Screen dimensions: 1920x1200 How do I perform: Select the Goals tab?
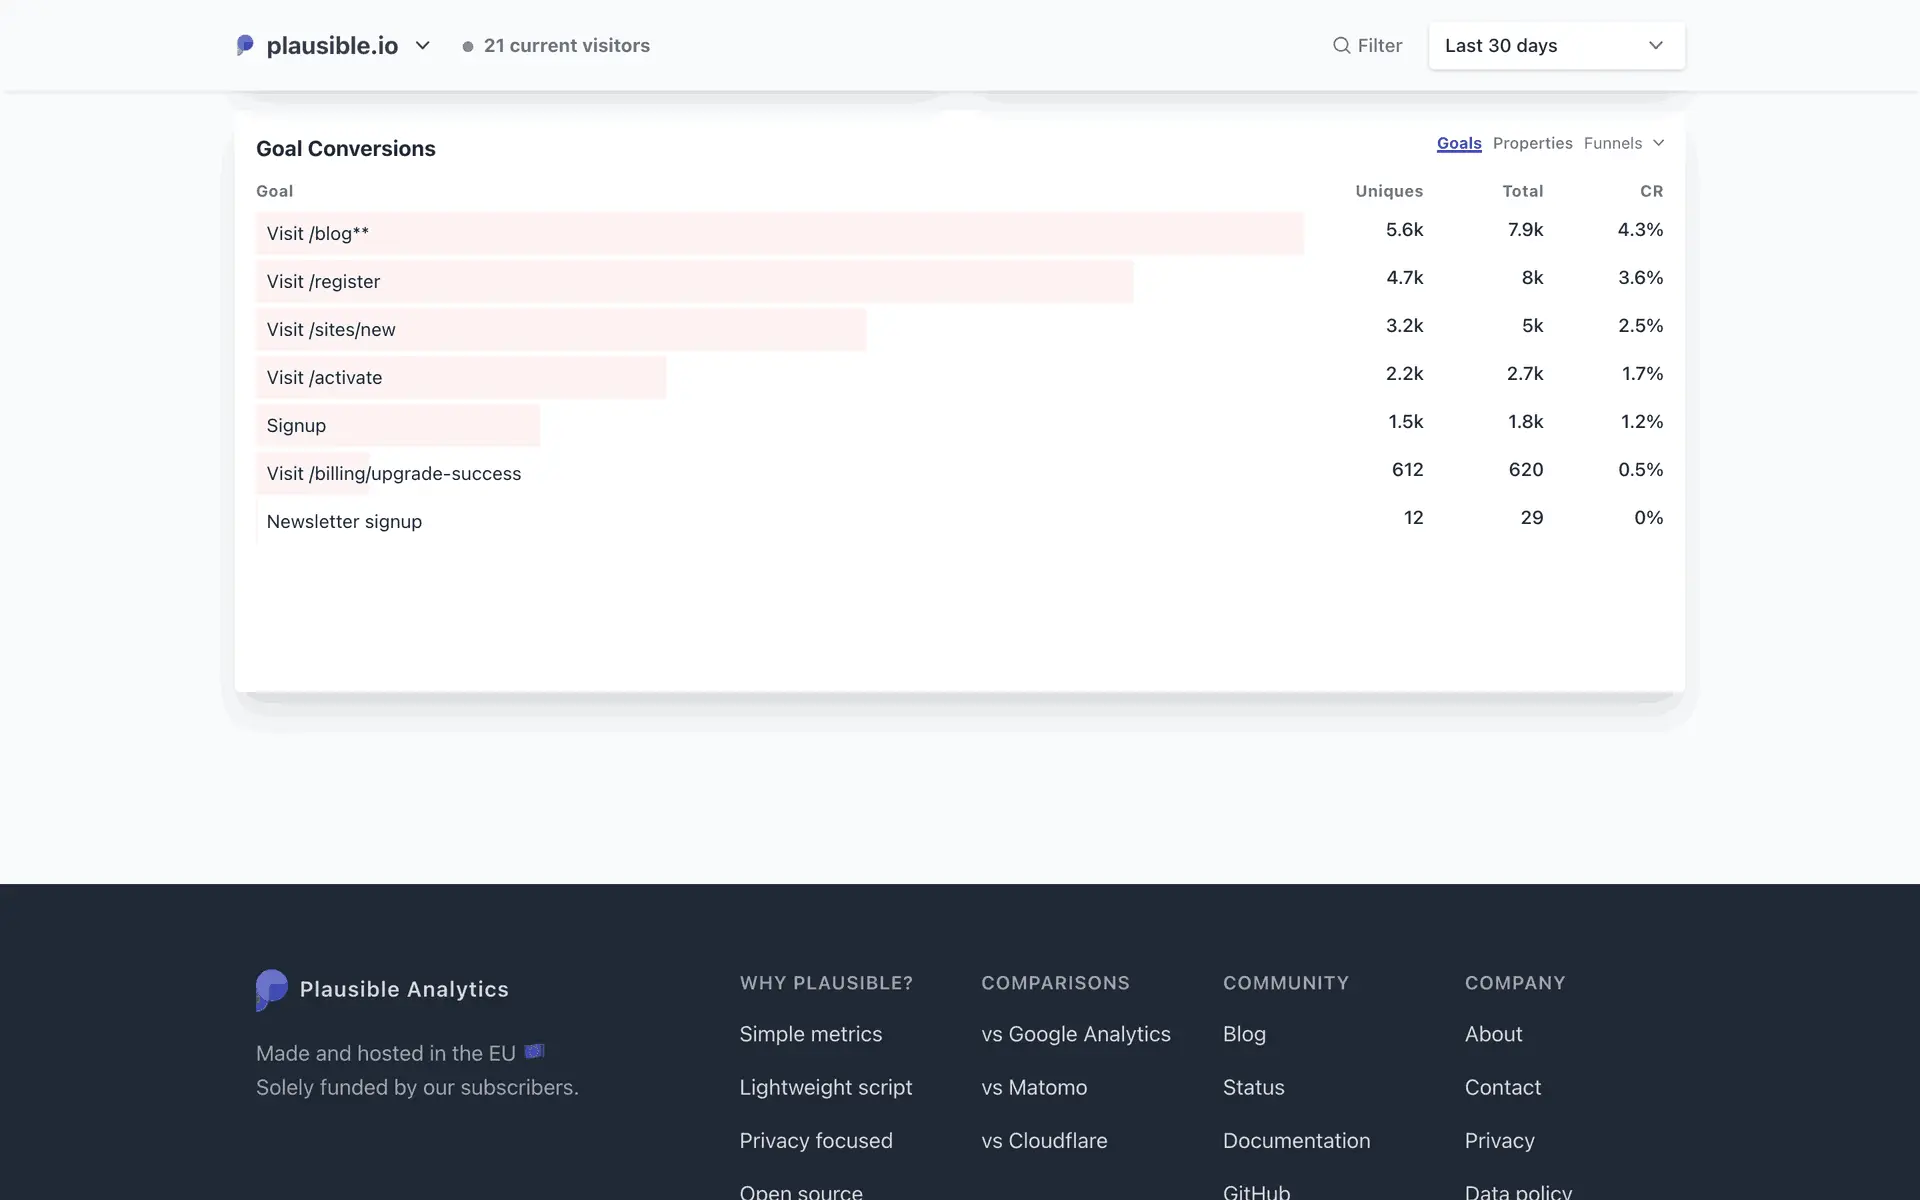tap(1458, 143)
